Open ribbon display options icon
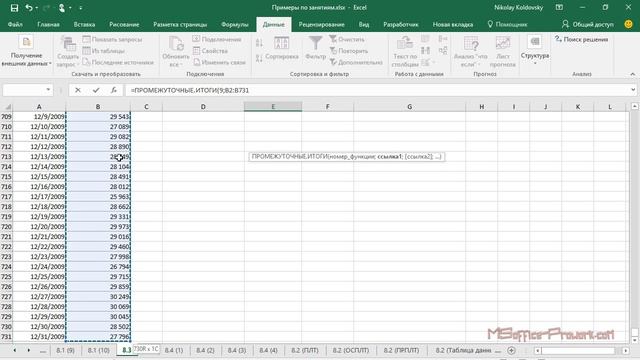Screen dimensions: 640x360 pos(559,8)
